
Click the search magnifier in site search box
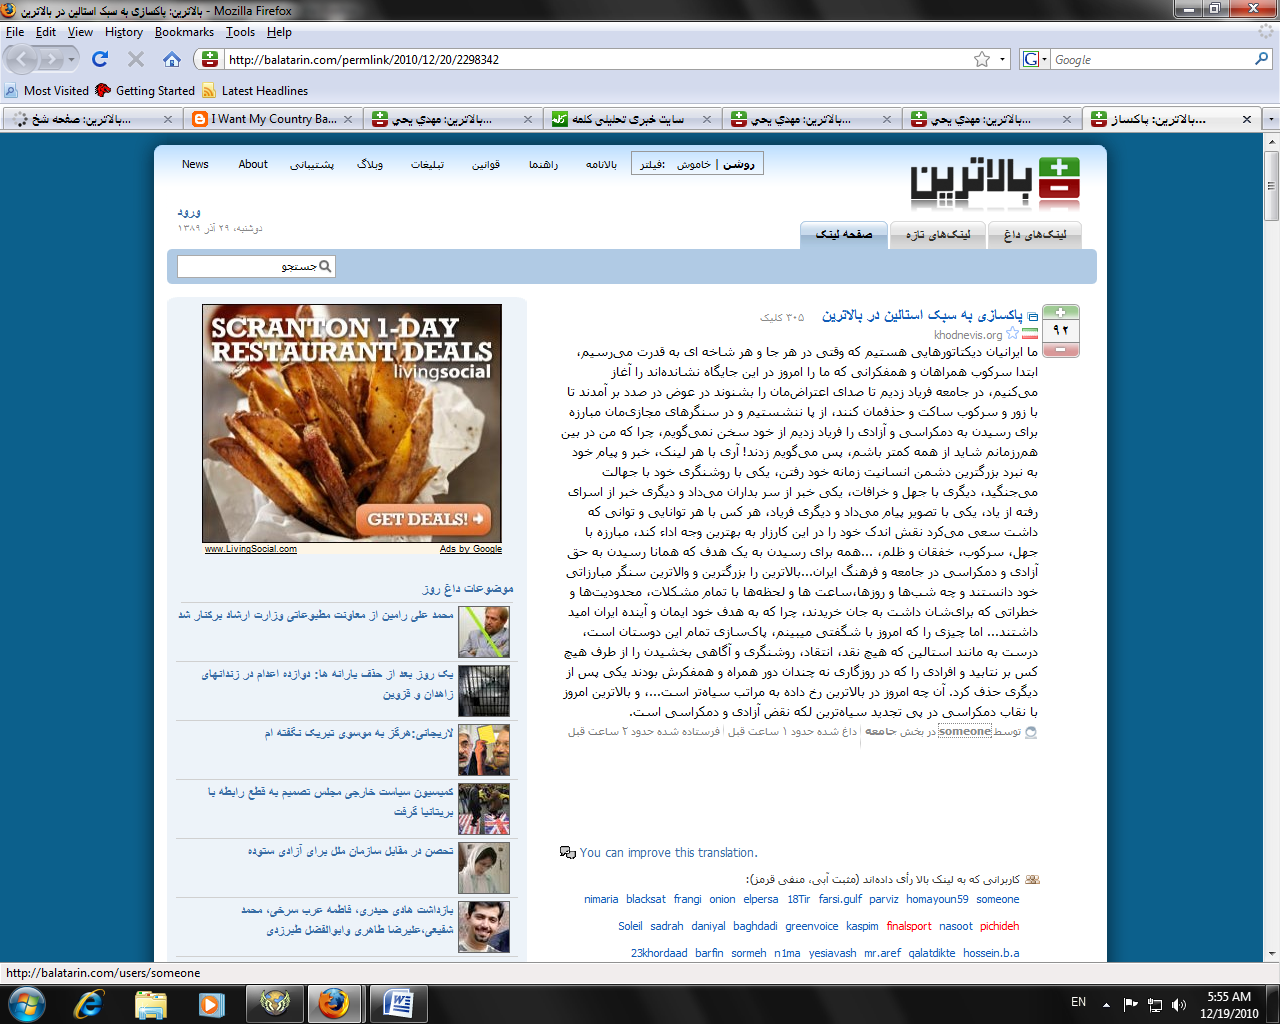[x=325, y=266]
